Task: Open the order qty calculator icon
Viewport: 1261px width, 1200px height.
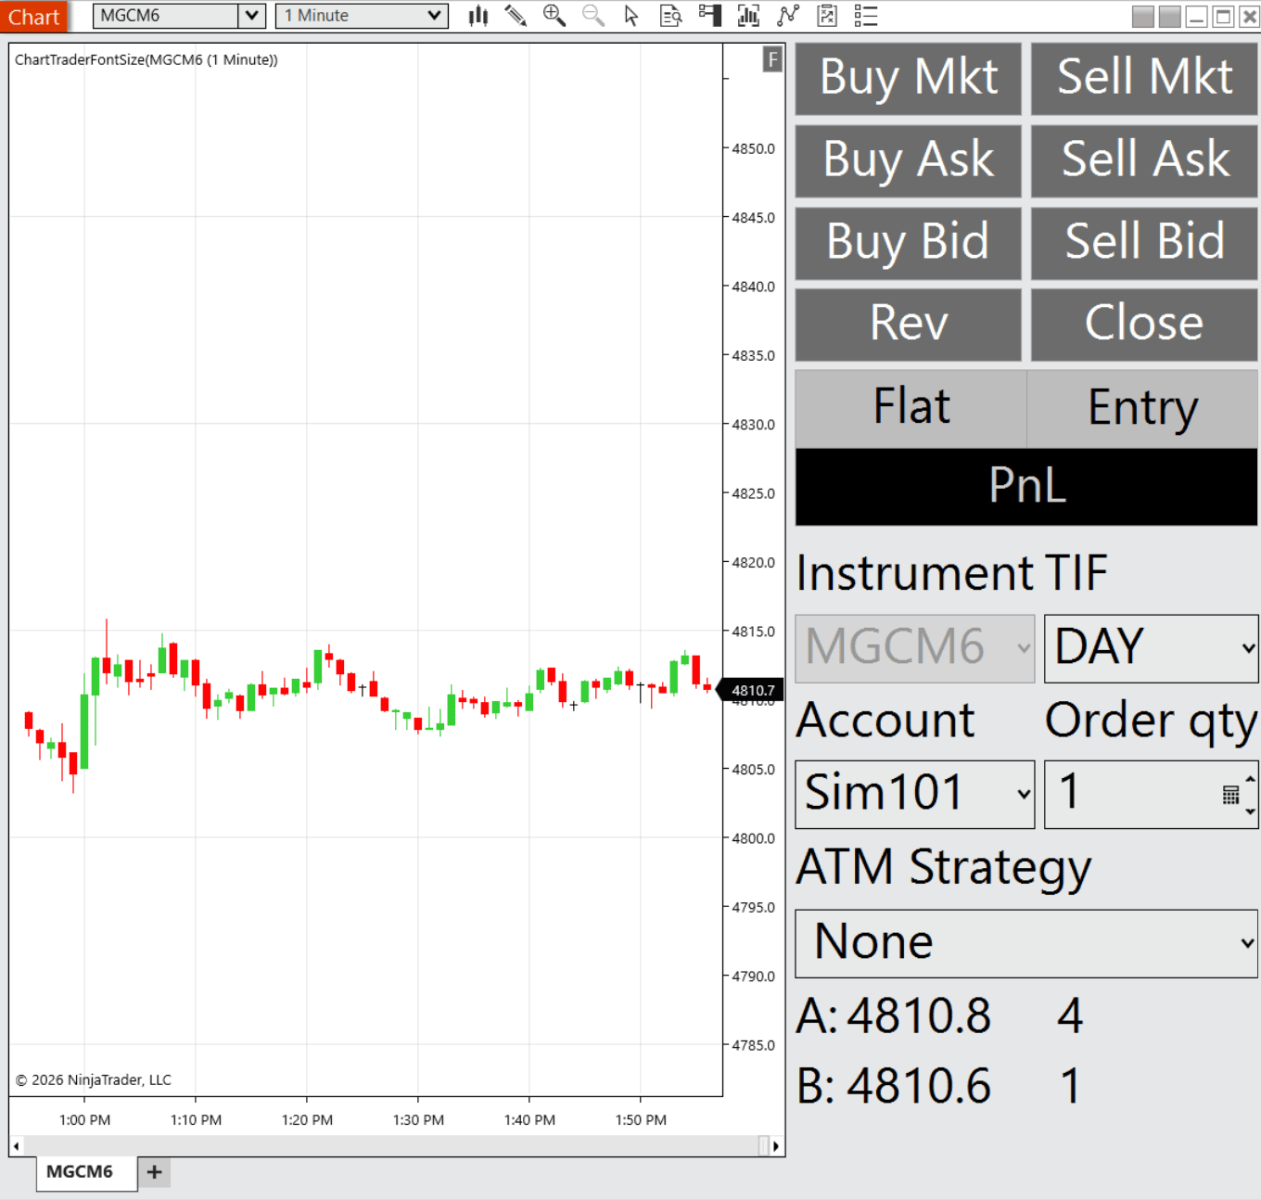Action: click(x=1231, y=795)
